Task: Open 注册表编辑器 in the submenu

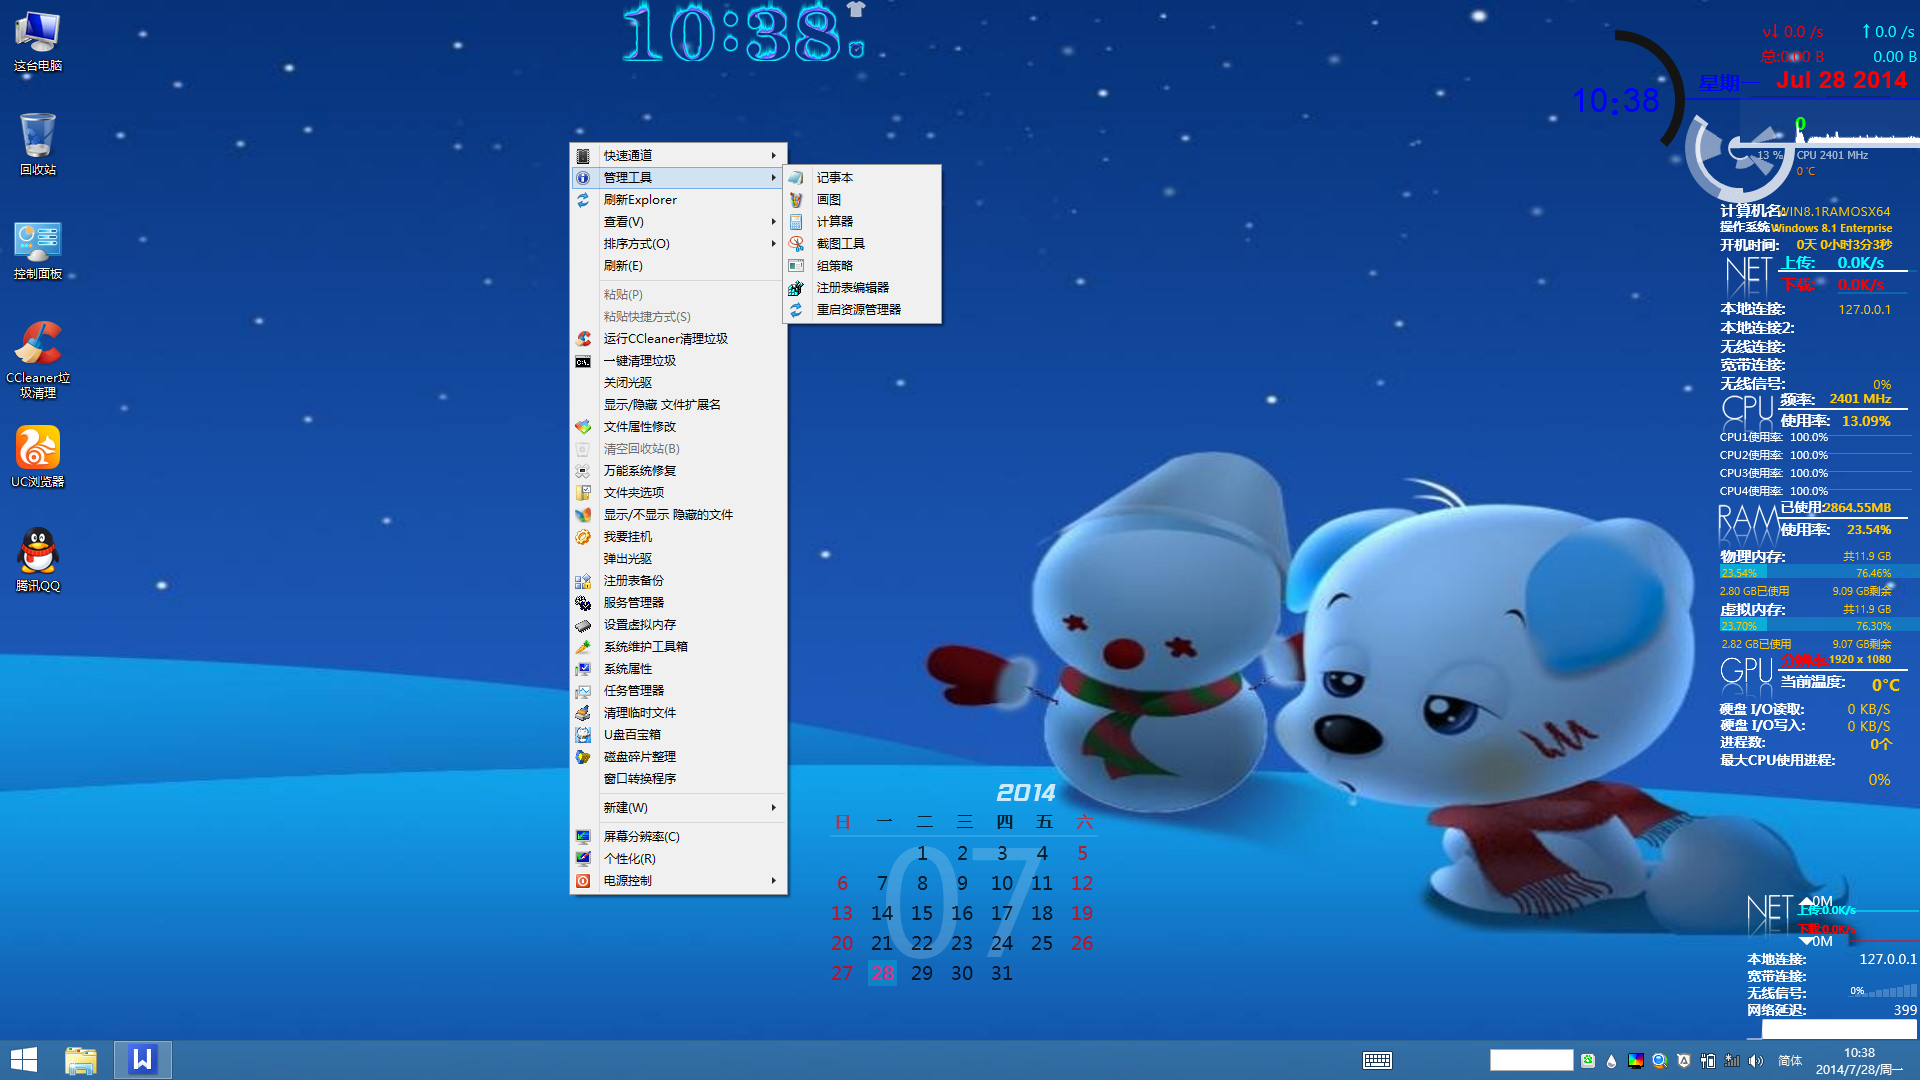Action: click(x=862, y=288)
